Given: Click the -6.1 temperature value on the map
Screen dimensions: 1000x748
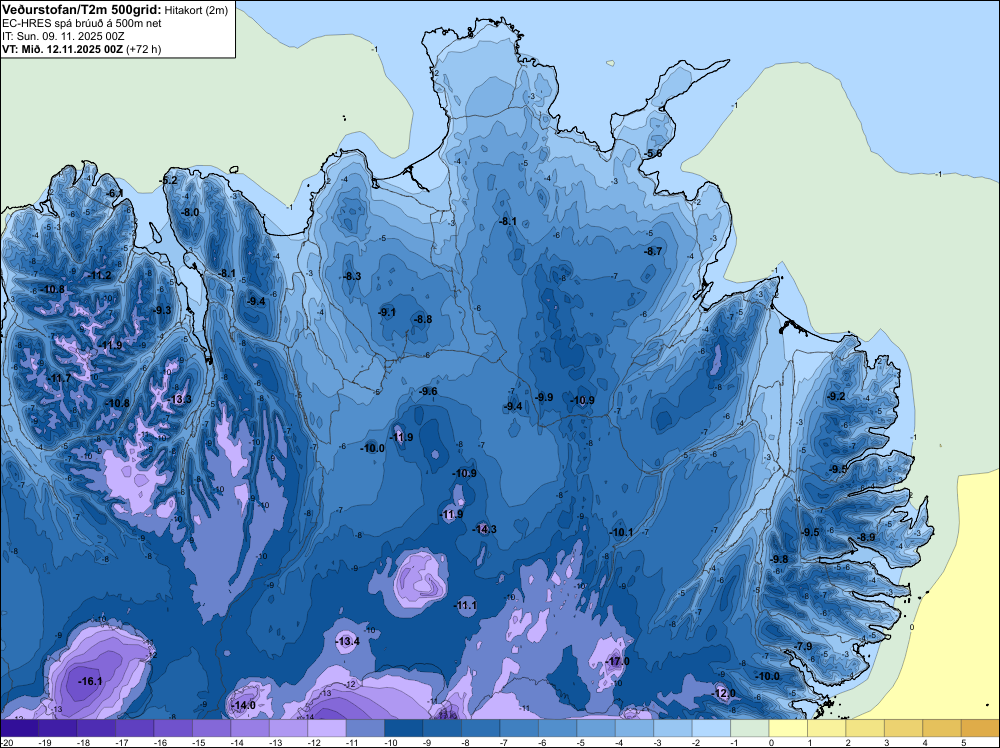Looking at the screenshot, I should [x=115, y=193].
